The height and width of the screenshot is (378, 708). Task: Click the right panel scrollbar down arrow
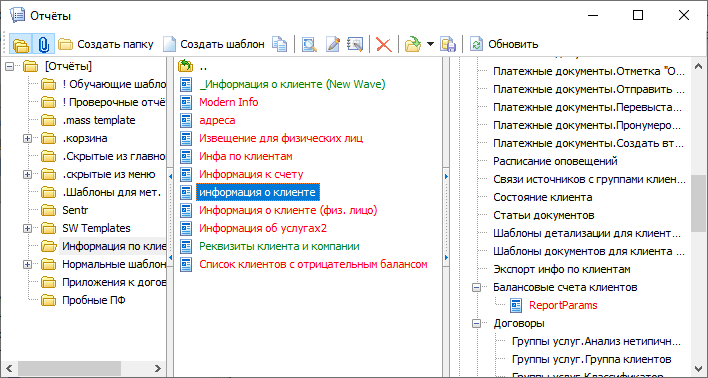[698, 368]
